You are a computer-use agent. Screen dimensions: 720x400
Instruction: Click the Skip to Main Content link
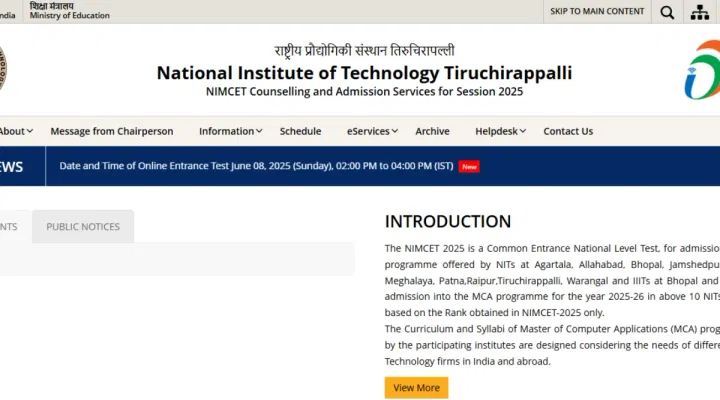tap(597, 11)
